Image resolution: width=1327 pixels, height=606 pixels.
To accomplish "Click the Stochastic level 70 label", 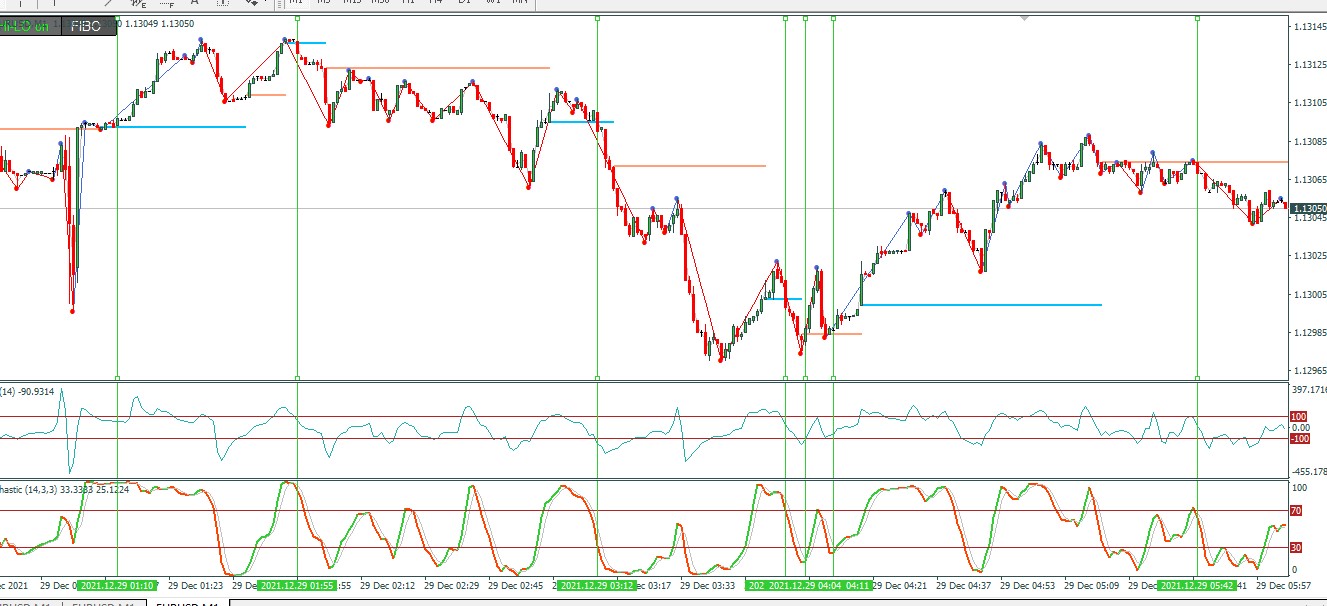I will (1296, 511).
